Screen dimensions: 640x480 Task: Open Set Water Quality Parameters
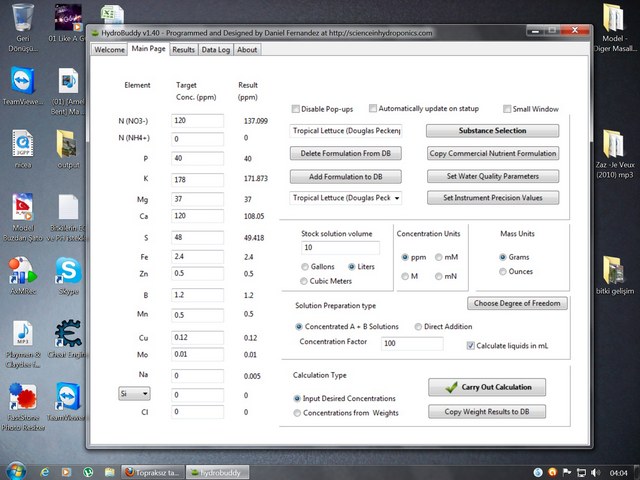click(x=493, y=176)
